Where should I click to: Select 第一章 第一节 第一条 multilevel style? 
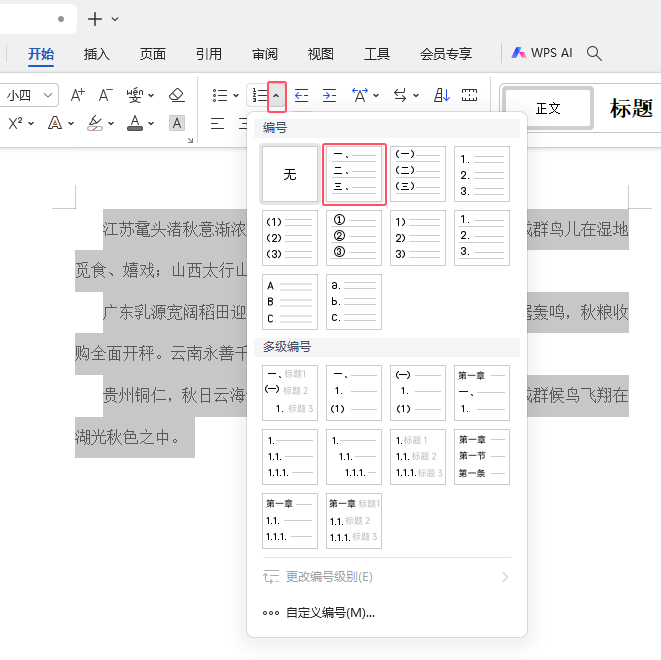click(482, 457)
